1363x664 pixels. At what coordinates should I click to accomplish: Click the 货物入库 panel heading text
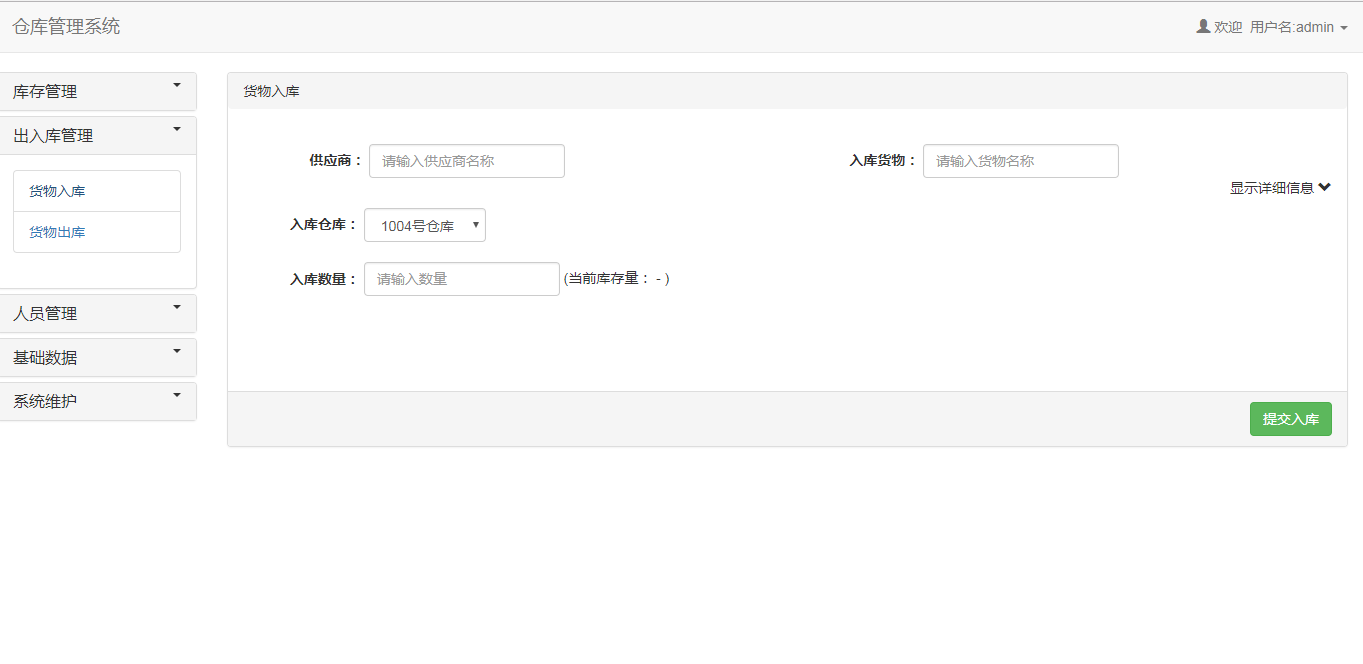point(272,91)
